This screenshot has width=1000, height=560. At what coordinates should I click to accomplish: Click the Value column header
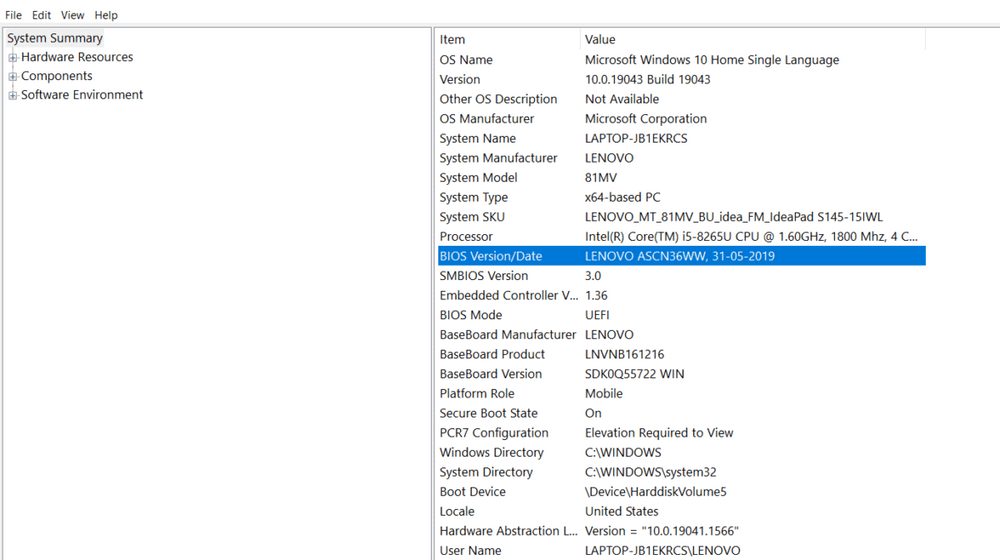(750, 39)
